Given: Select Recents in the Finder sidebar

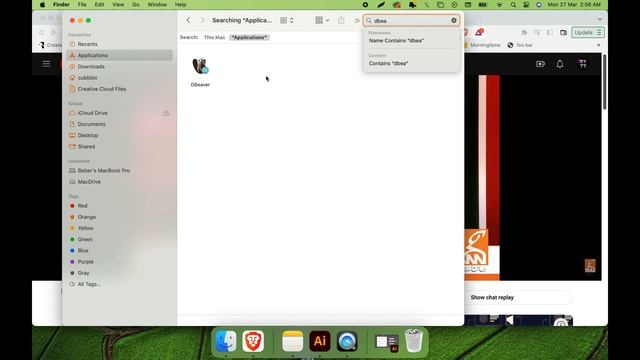Looking at the screenshot, I should [119, 44].
